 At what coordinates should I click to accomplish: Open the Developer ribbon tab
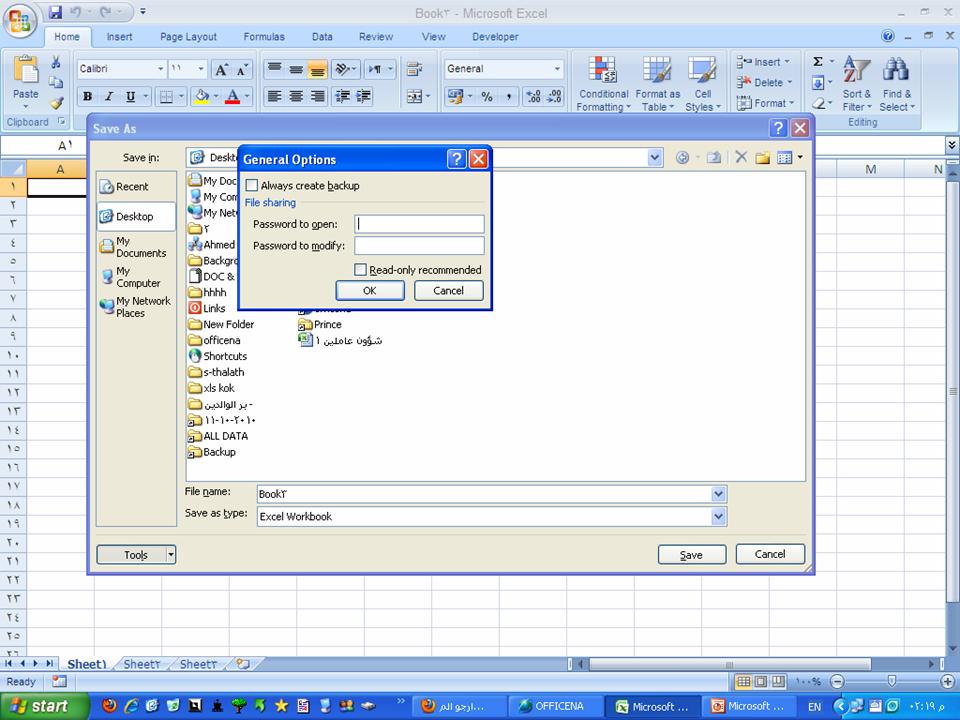pyautogui.click(x=495, y=37)
